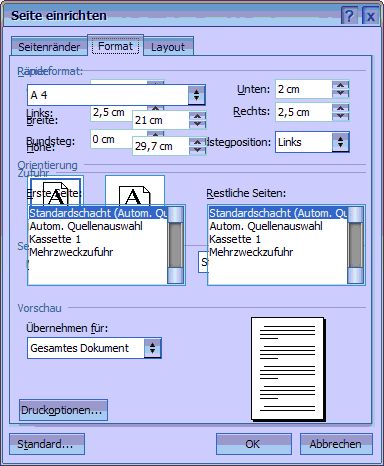Increase the Breite value with up arrow
This screenshot has height=466, width=384.
[198, 116]
